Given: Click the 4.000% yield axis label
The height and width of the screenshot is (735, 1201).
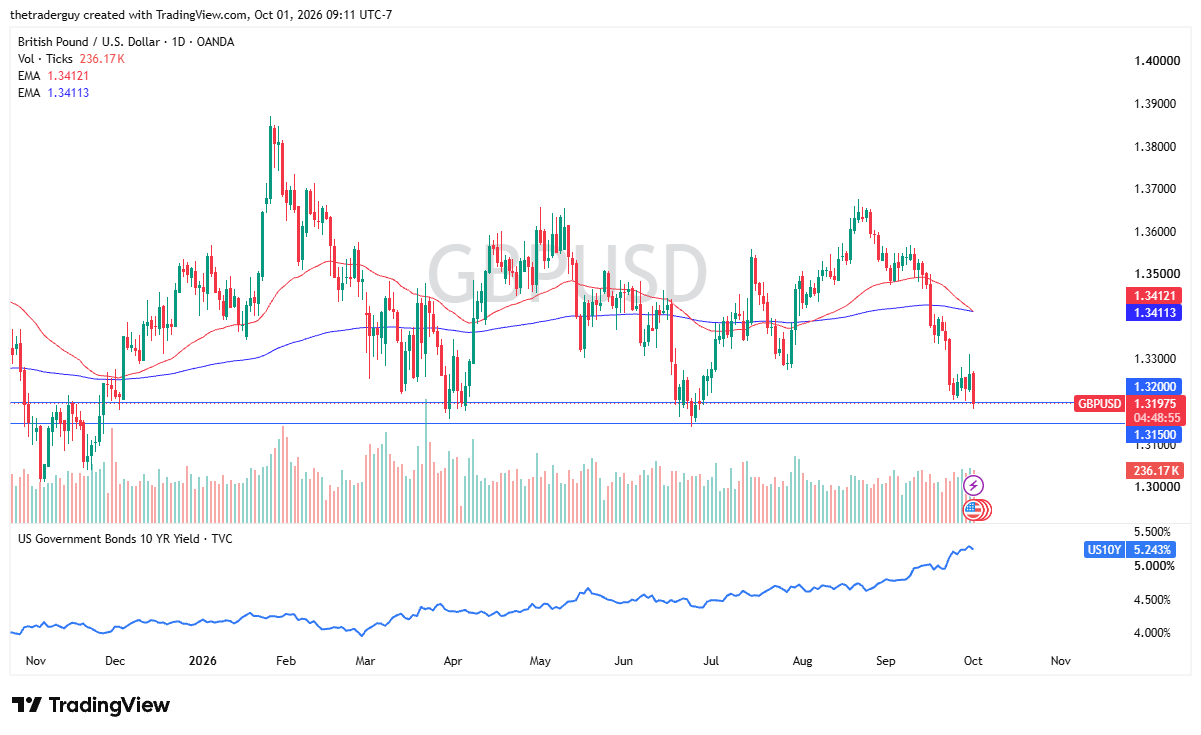Looking at the screenshot, I should pos(1151,633).
